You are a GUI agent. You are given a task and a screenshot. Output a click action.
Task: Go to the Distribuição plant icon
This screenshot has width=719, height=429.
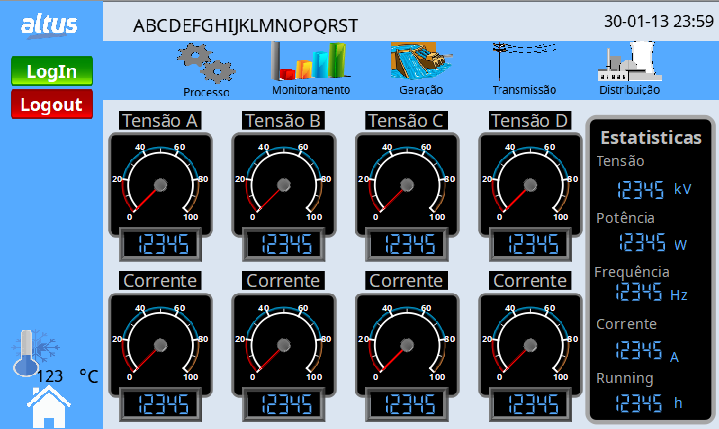629,62
